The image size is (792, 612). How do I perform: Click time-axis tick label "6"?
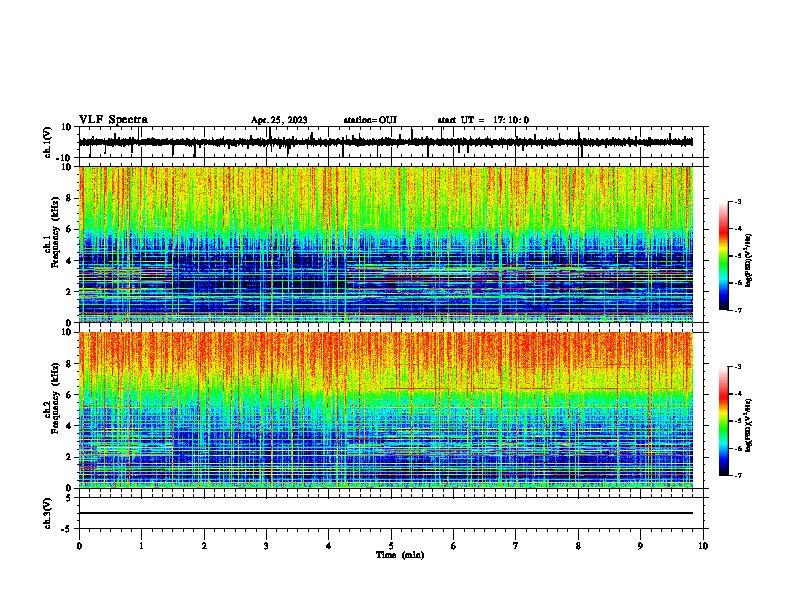[x=454, y=546]
